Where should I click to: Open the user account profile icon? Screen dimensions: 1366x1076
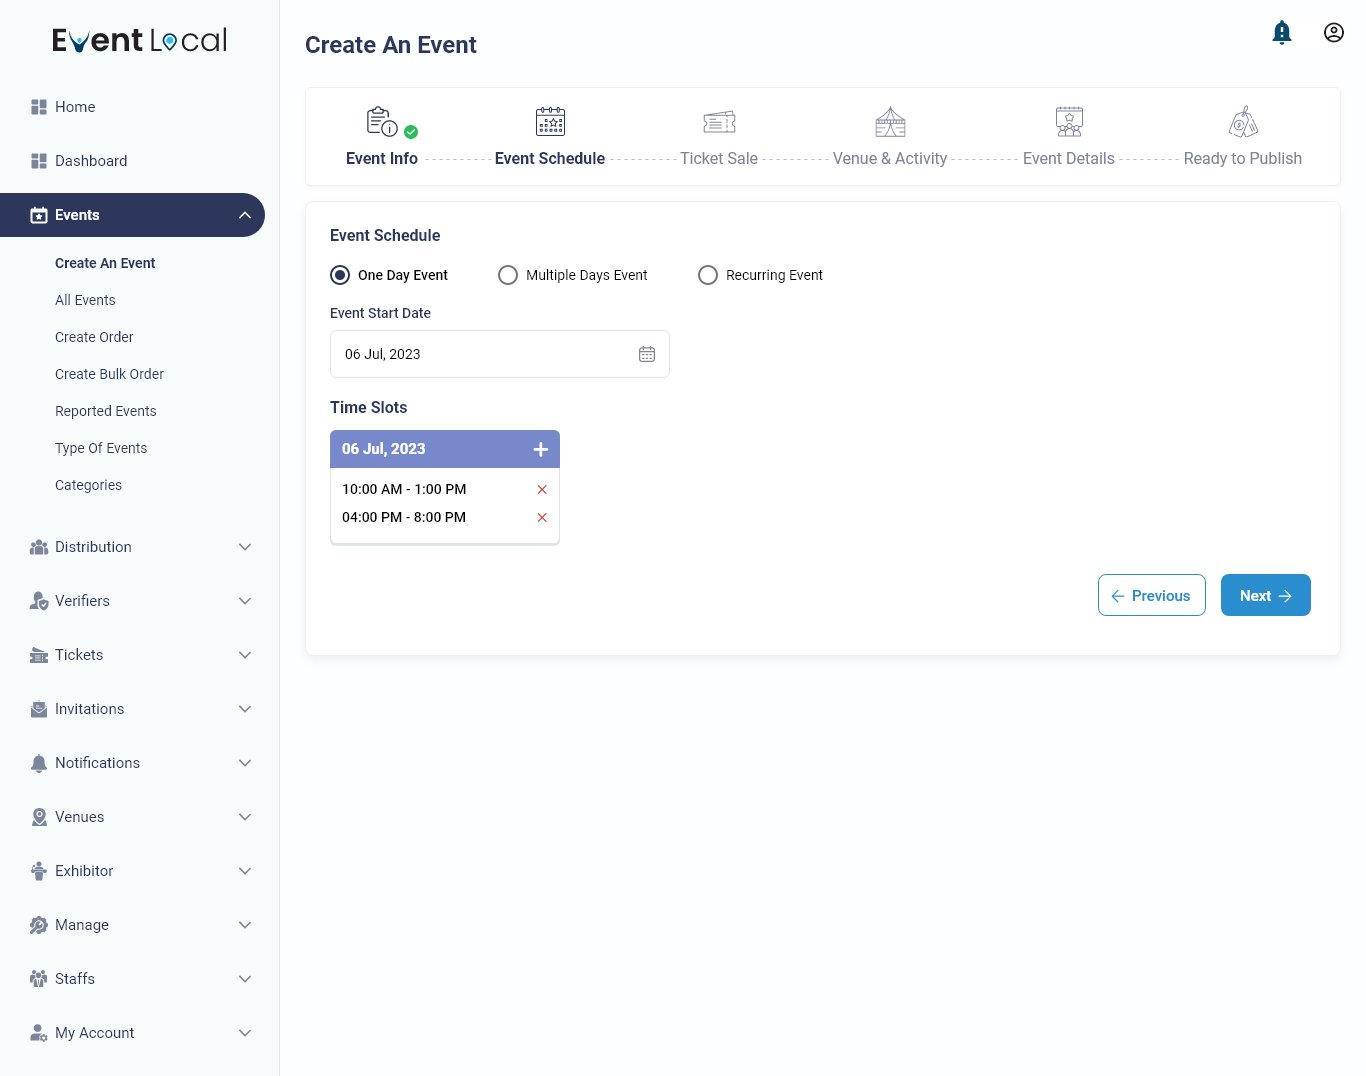pyautogui.click(x=1334, y=32)
